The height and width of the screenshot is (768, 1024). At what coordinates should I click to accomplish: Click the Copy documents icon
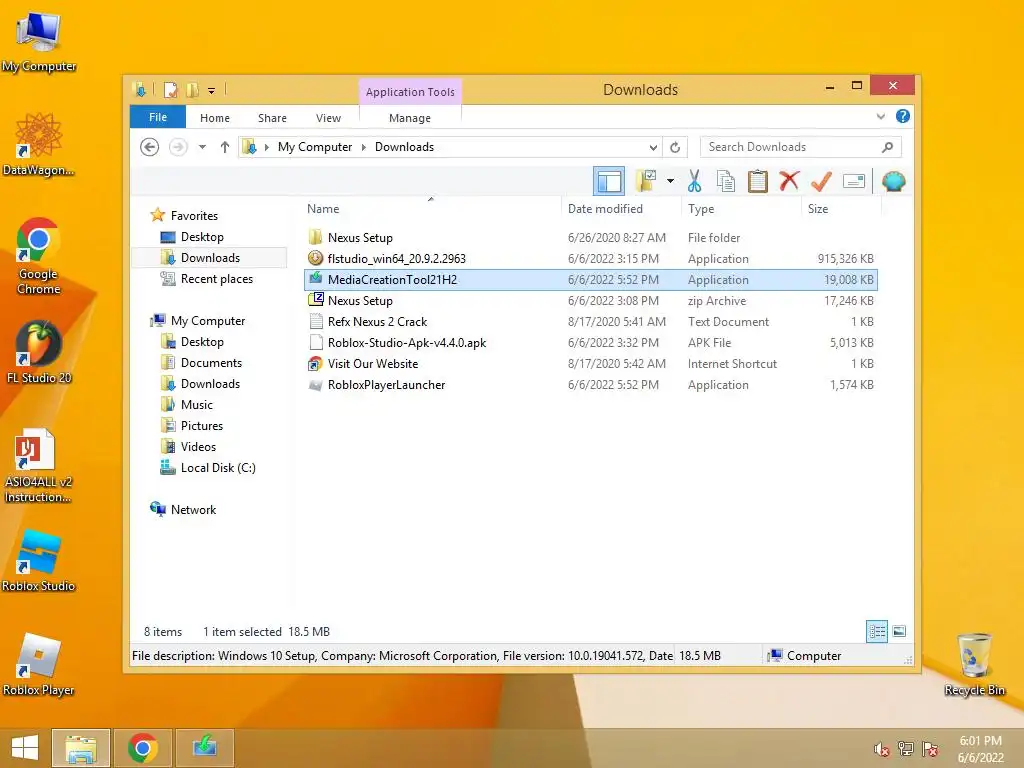click(726, 181)
